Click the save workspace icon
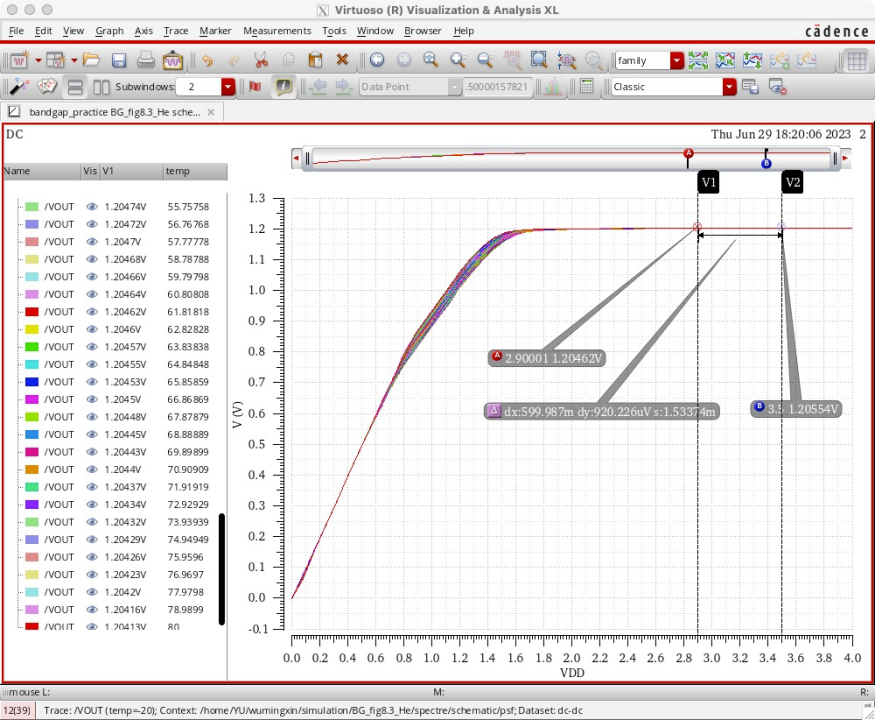 click(x=751, y=87)
